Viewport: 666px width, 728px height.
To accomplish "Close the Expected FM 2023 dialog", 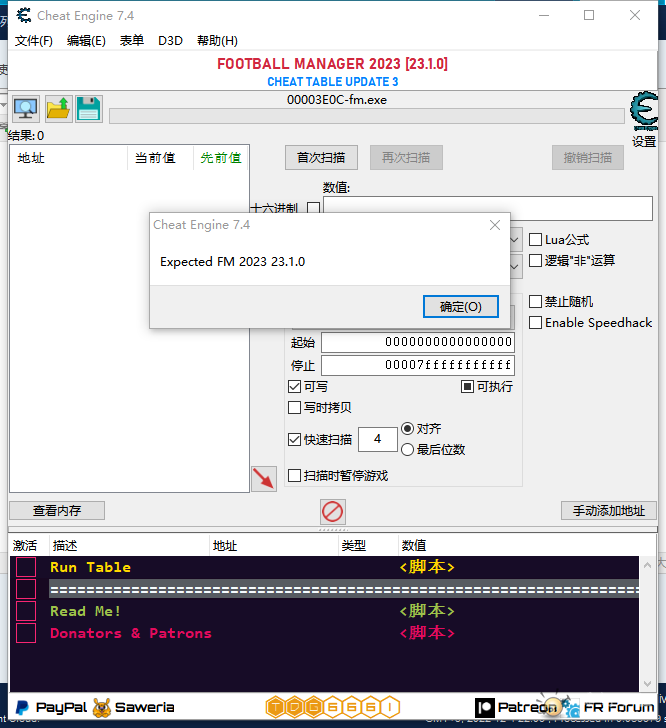I will tap(495, 225).
